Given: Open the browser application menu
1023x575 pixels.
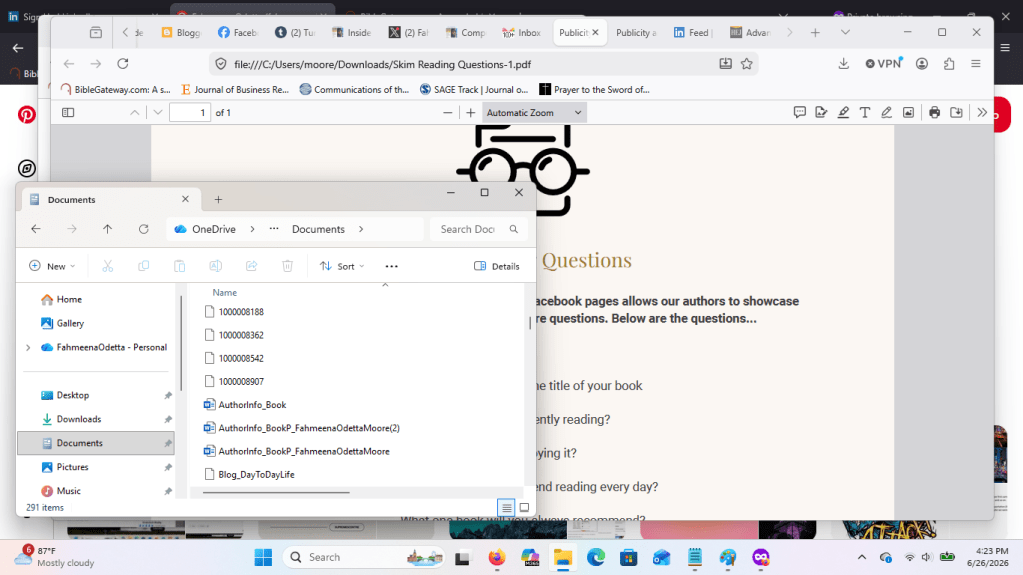Looking at the screenshot, I should click(x=975, y=64).
